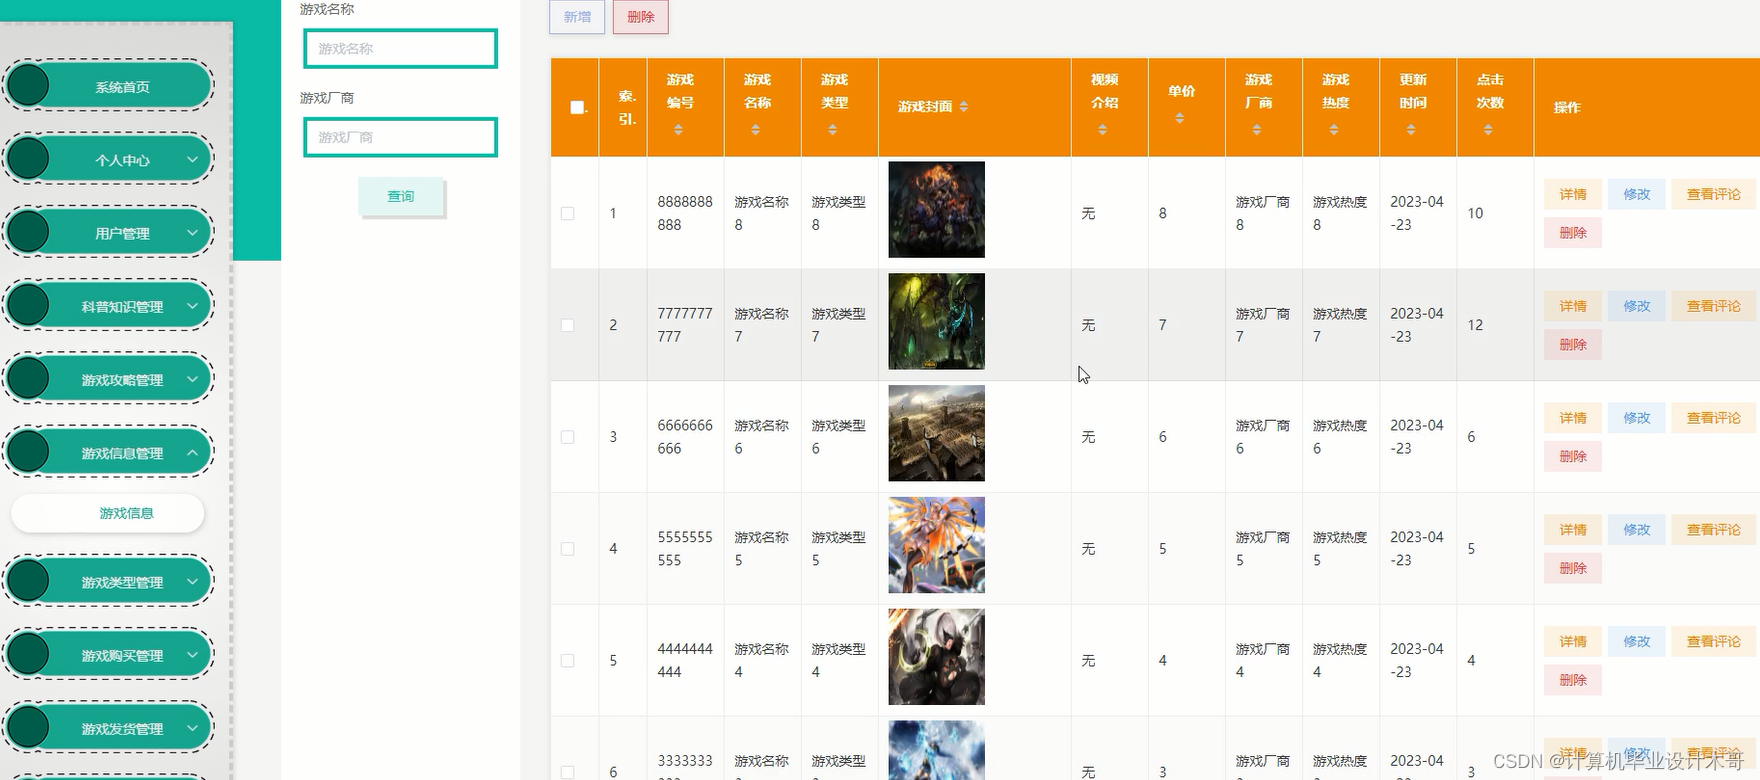1760x780 pixels.
Task: Open cover thumbnail of game 6666666666
Action: click(937, 434)
